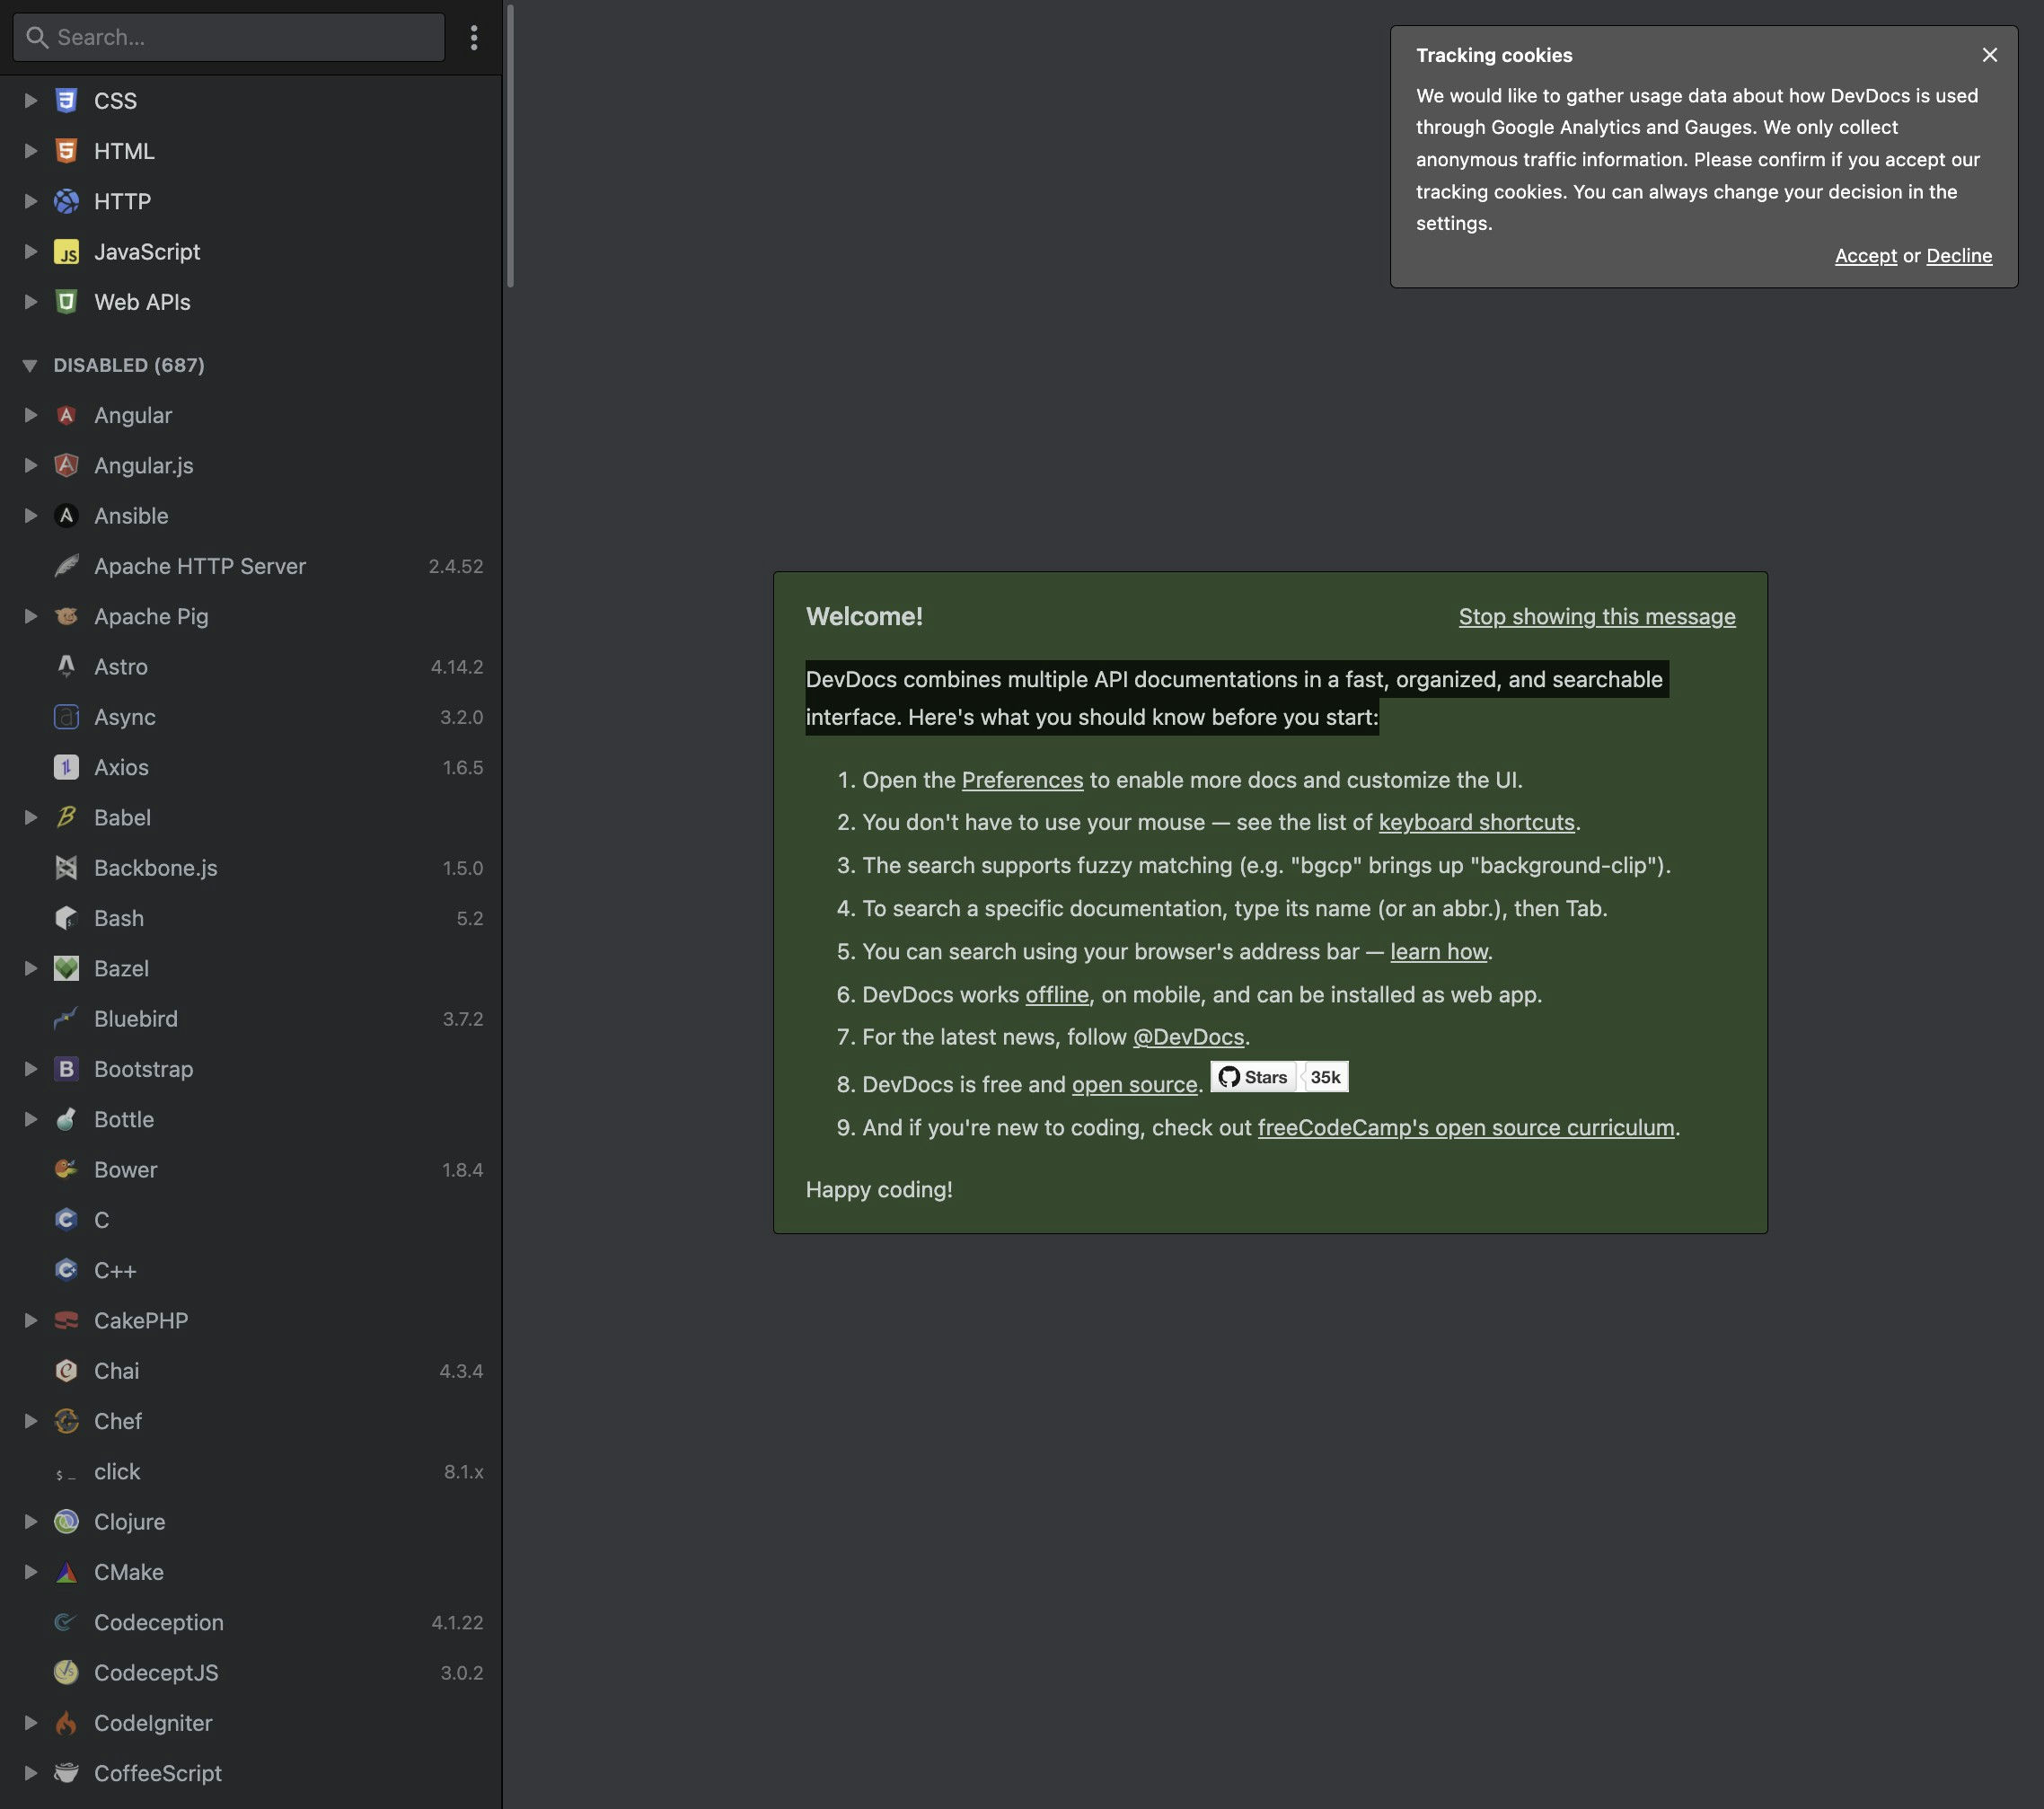2044x1809 pixels.
Task: Select the Codeception 4.1.22 entry
Action: [251, 1622]
